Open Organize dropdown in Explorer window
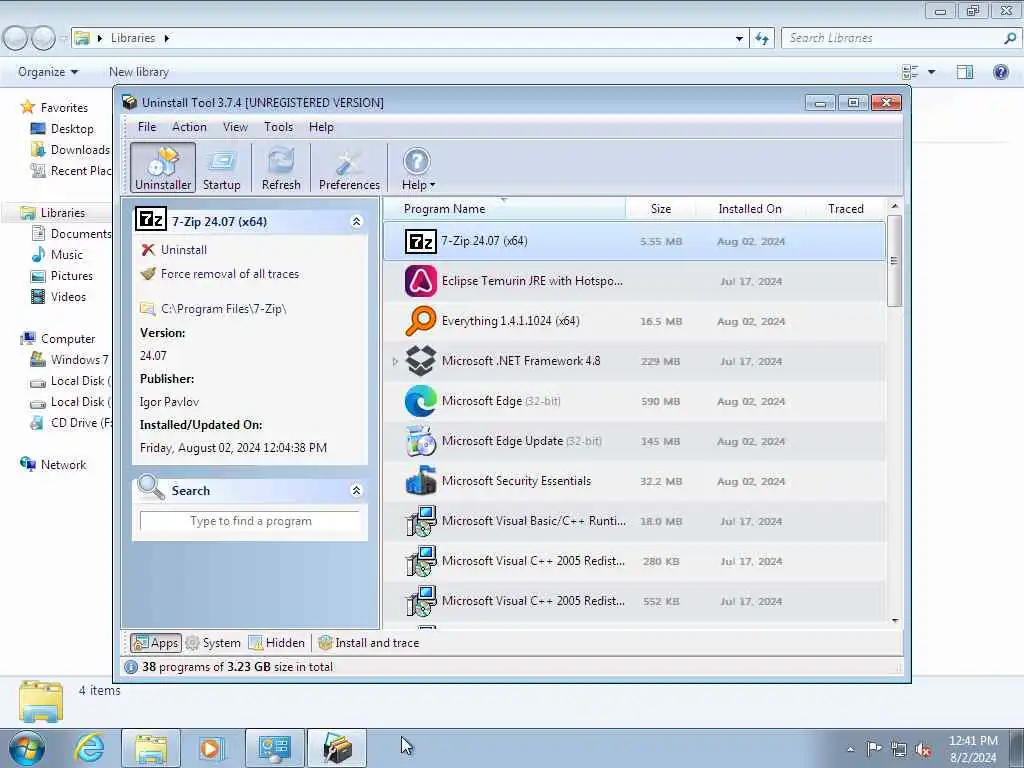1024x768 pixels. [48, 72]
